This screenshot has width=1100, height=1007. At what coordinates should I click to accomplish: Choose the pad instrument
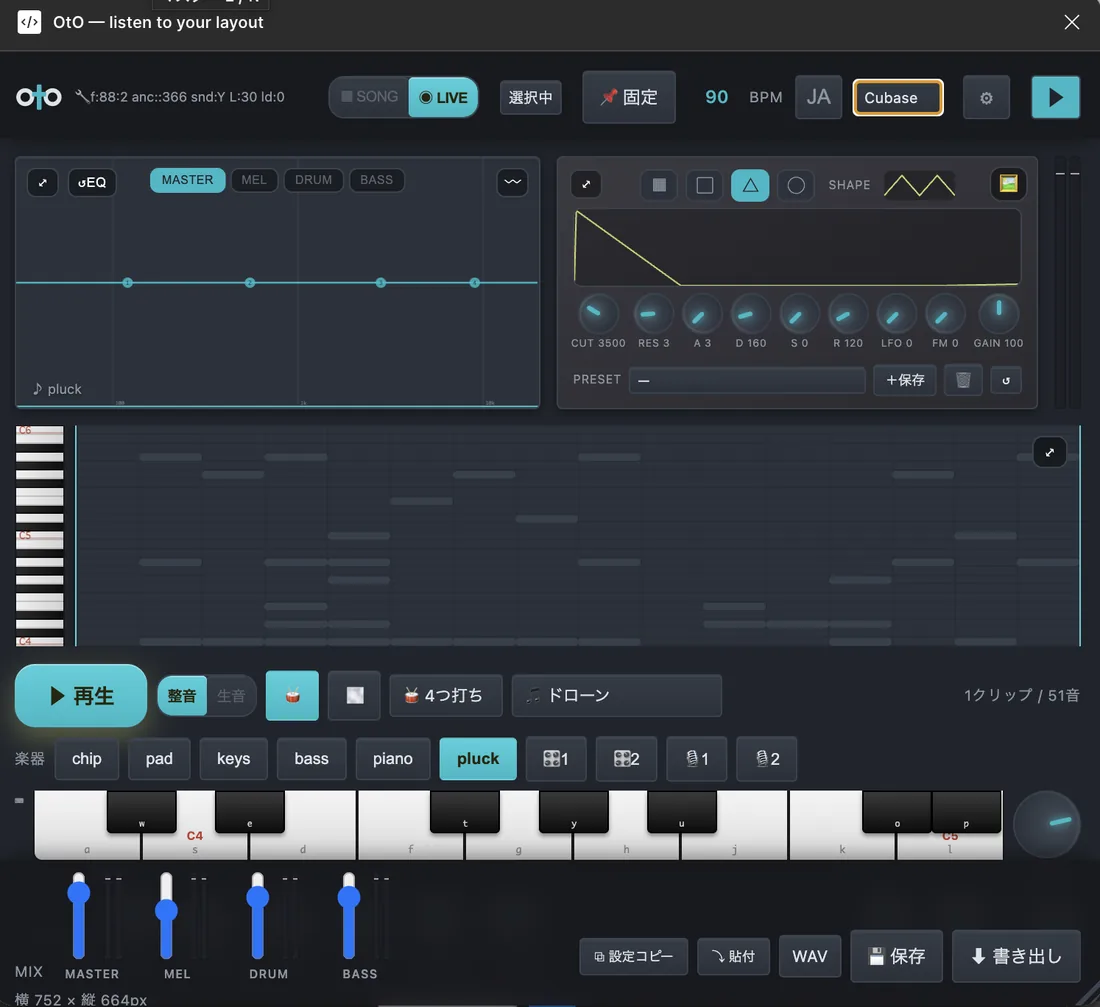point(159,759)
